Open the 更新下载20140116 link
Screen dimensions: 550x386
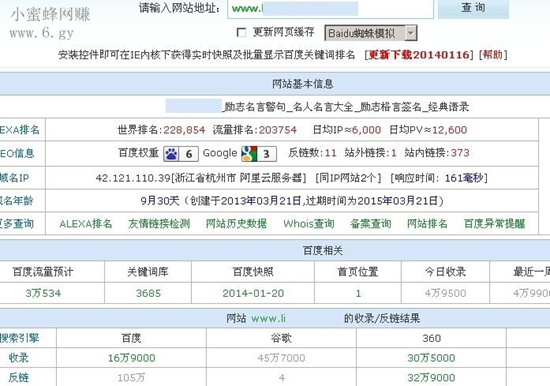point(419,55)
